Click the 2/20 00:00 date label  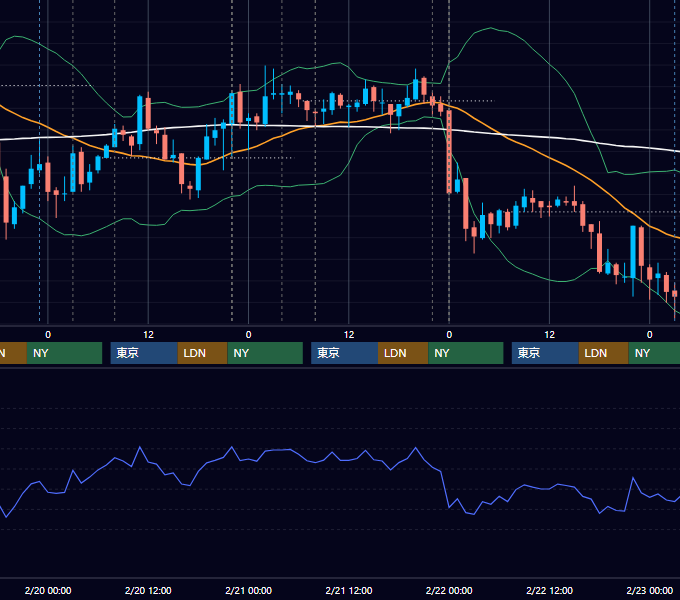(48, 590)
